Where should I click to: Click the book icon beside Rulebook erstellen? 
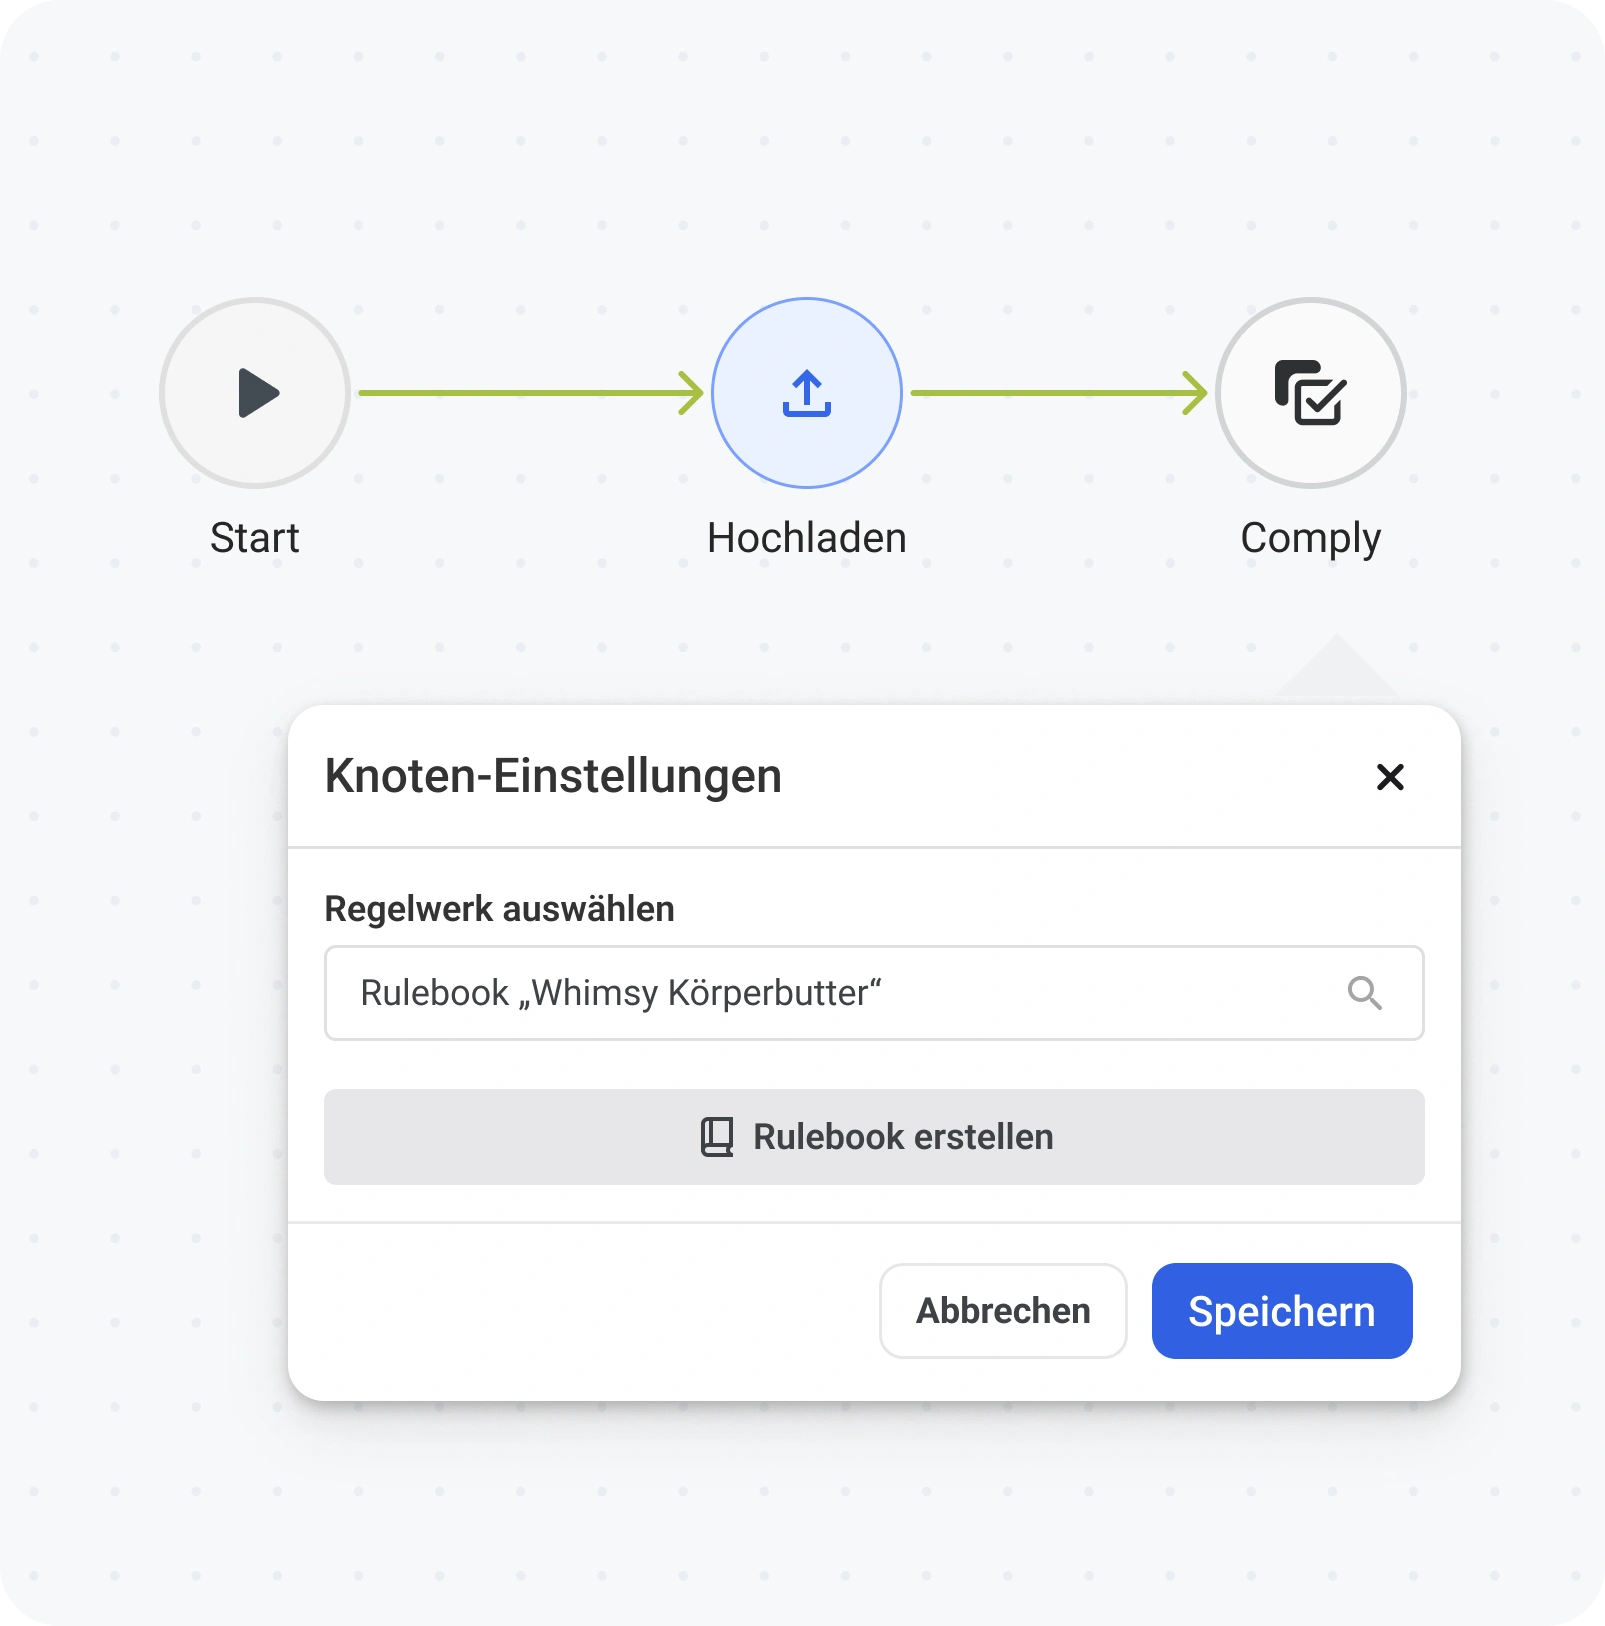(717, 1137)
